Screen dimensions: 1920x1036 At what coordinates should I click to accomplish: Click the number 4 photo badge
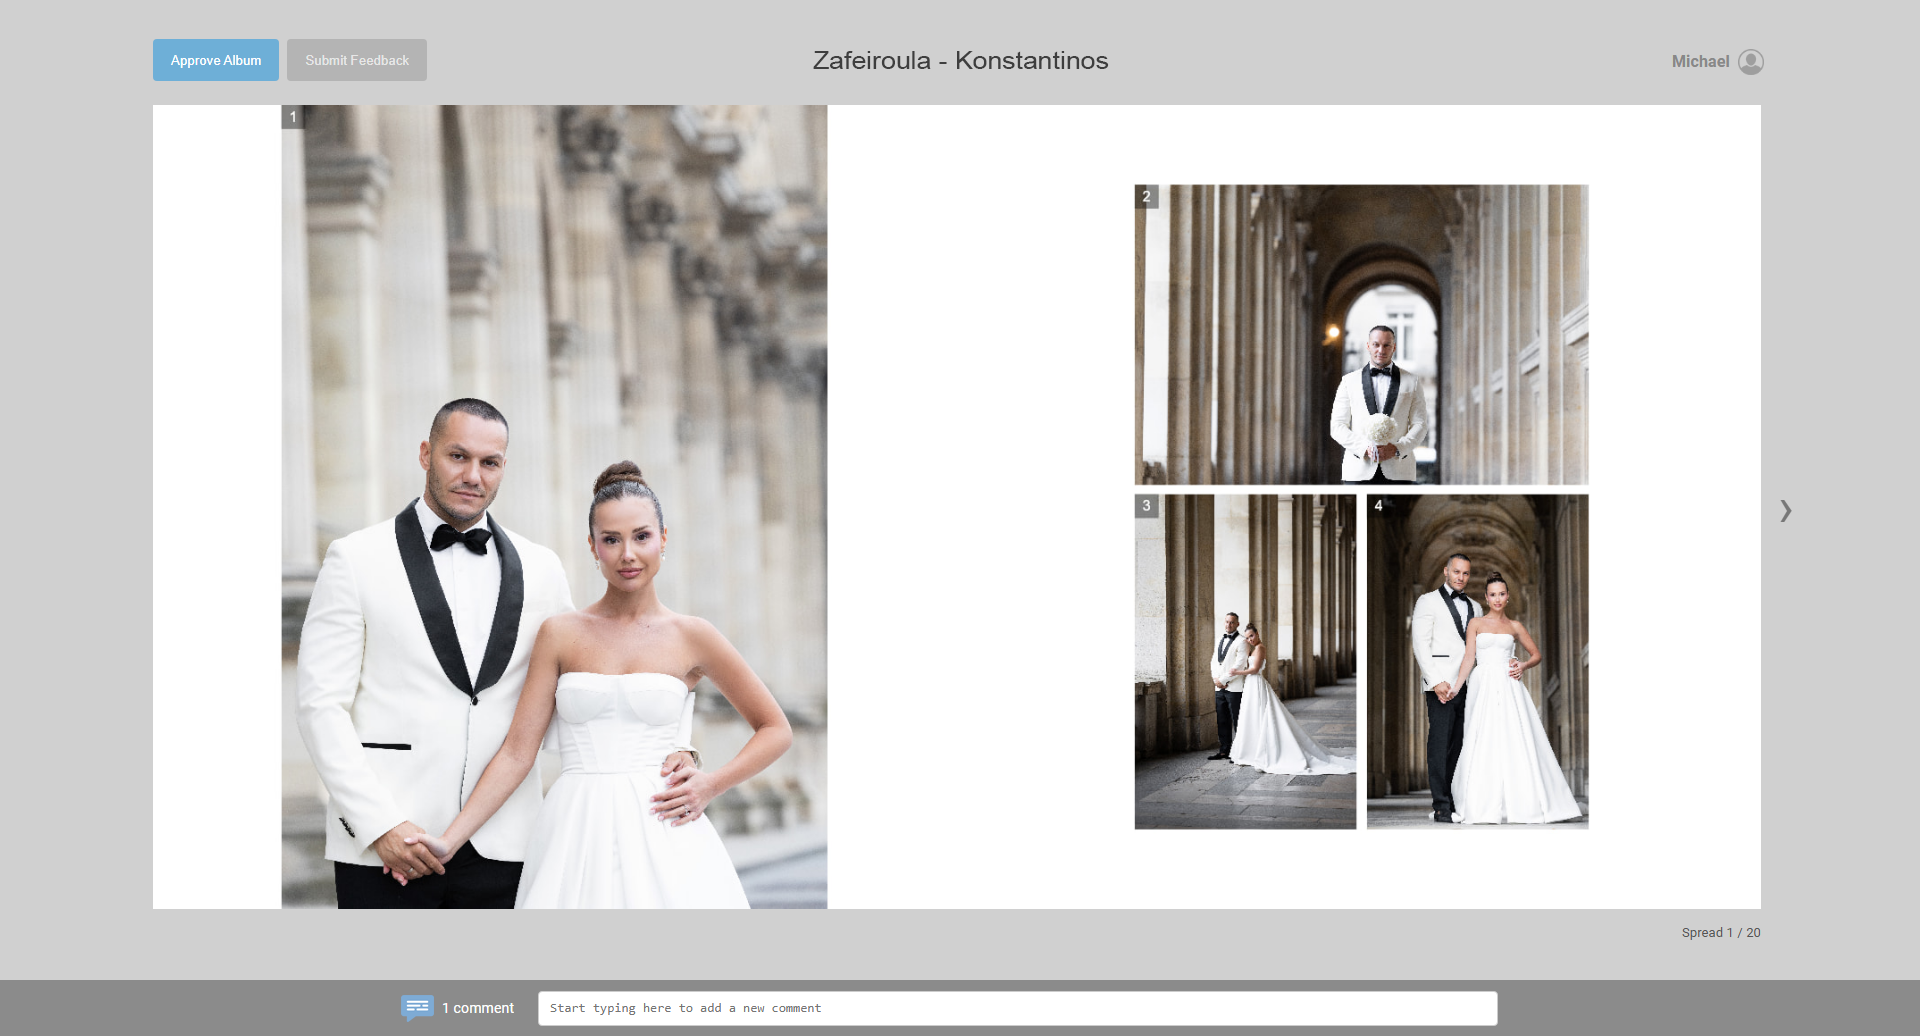(1379, 506)
